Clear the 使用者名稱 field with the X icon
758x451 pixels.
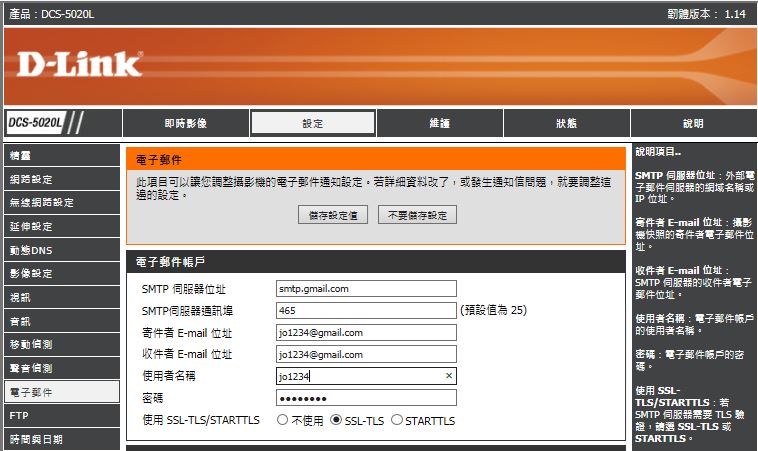tap(448, 376)
